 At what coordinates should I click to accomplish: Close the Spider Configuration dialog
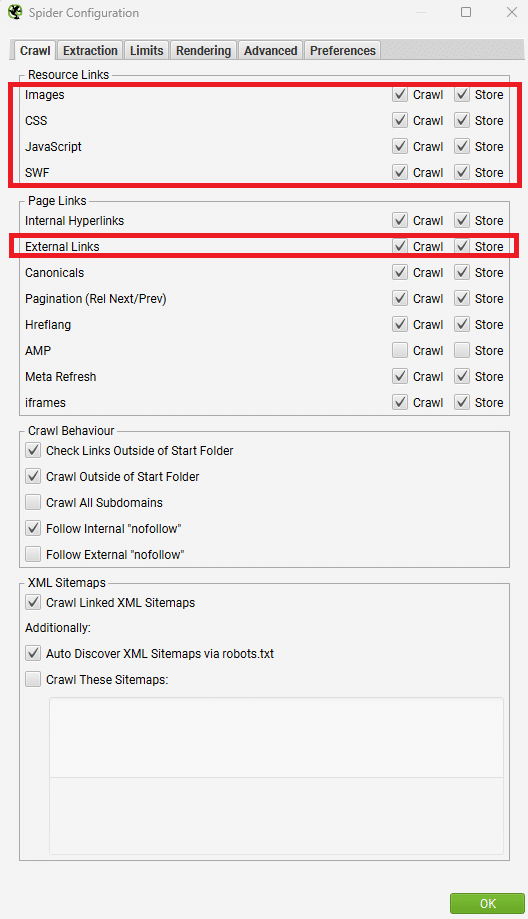[512, 12]
